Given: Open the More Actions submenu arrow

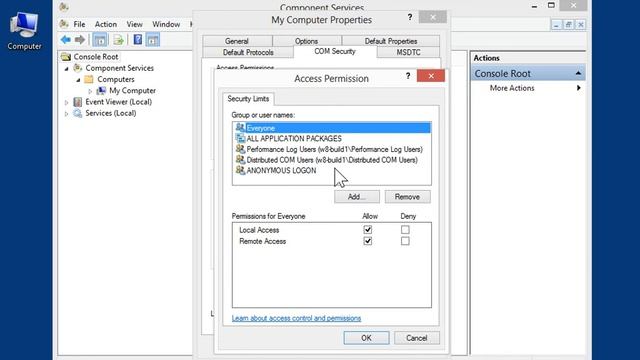Looking at the screenshot, I should [x=578, y=88].
